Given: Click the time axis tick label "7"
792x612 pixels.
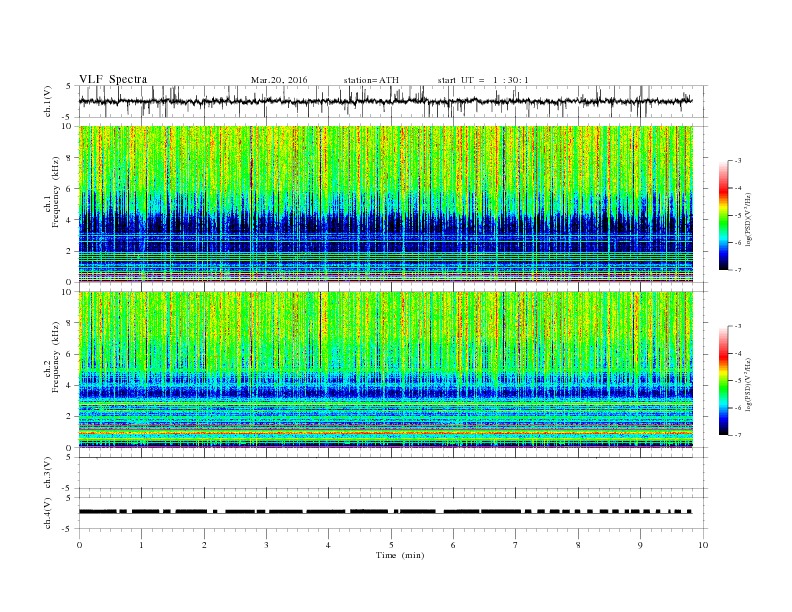Looking at the screenshot, I should 516,545.
